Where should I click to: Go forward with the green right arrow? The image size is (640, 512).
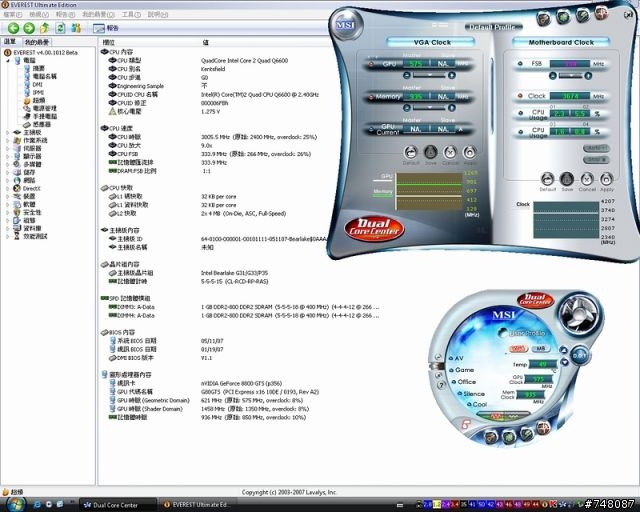[29, 28]
